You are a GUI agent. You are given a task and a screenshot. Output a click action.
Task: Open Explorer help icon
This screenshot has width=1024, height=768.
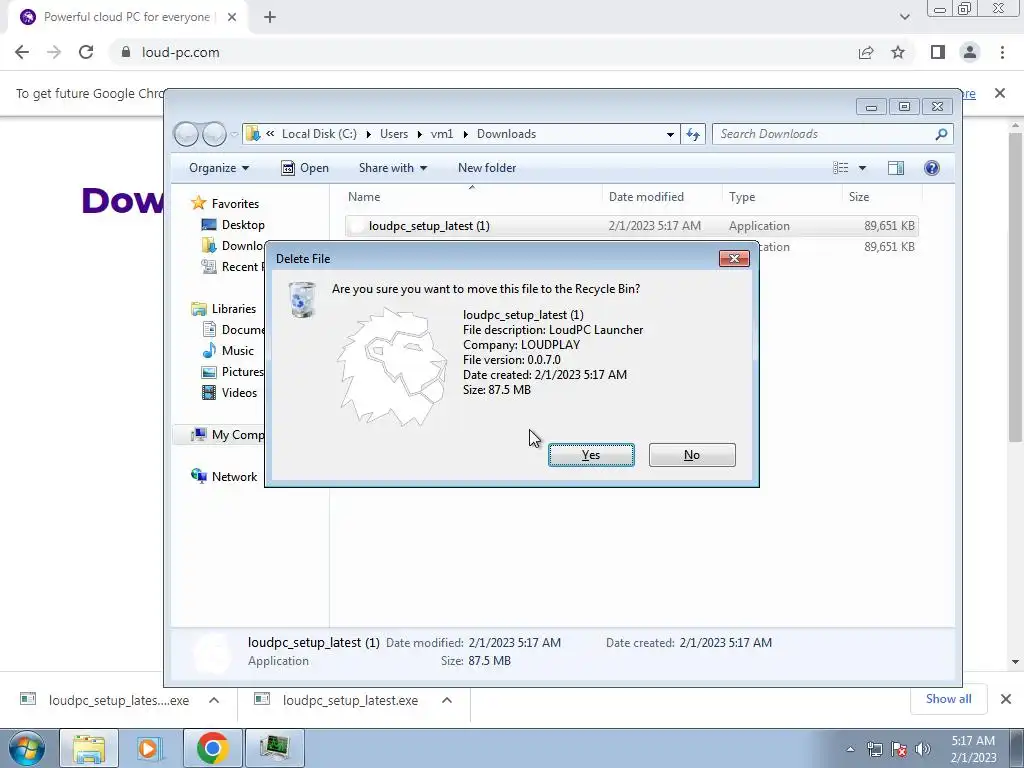tap(932, 168)
